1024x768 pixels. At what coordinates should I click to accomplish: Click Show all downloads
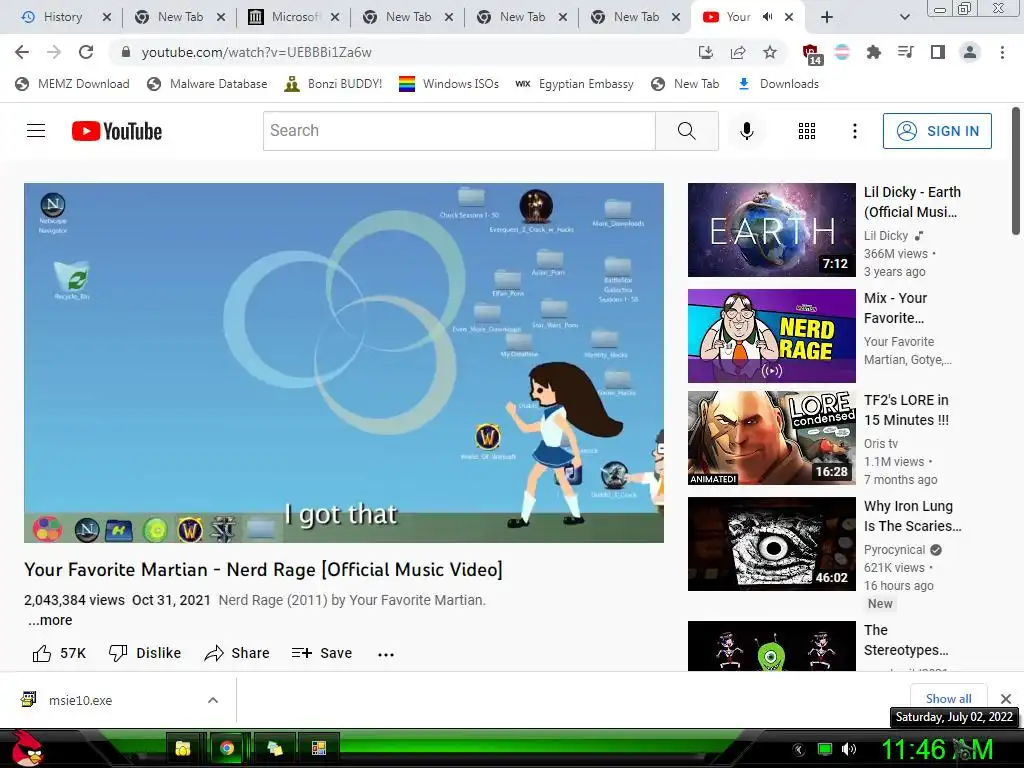[948, 698]
